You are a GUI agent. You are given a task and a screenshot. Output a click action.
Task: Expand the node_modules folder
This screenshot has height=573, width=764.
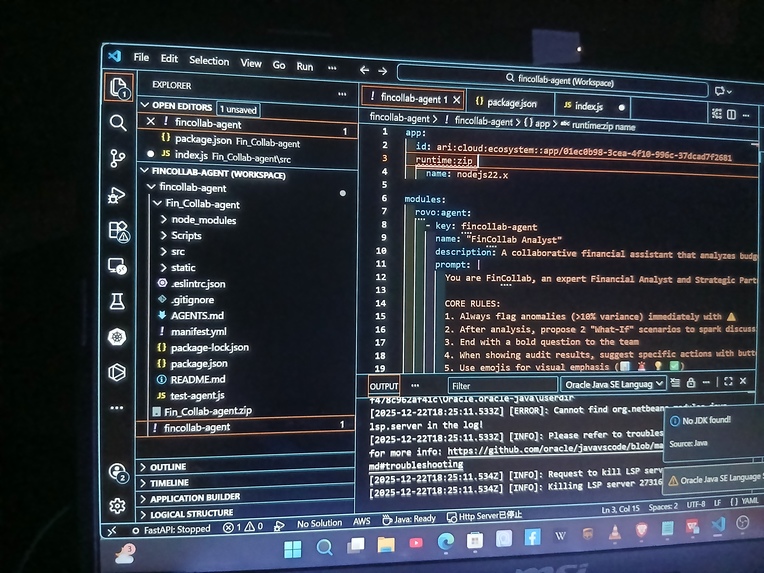point(164,220)
